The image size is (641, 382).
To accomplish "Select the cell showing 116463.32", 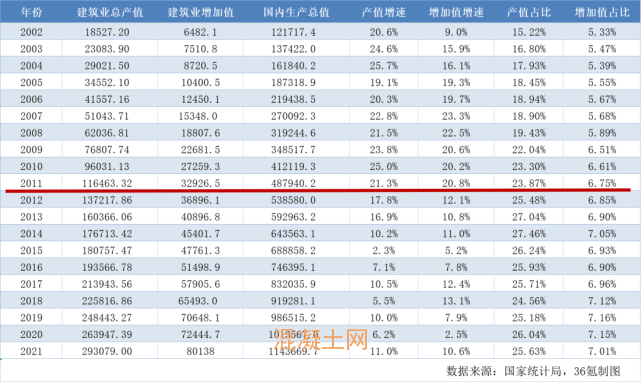I will pos(107,183).
